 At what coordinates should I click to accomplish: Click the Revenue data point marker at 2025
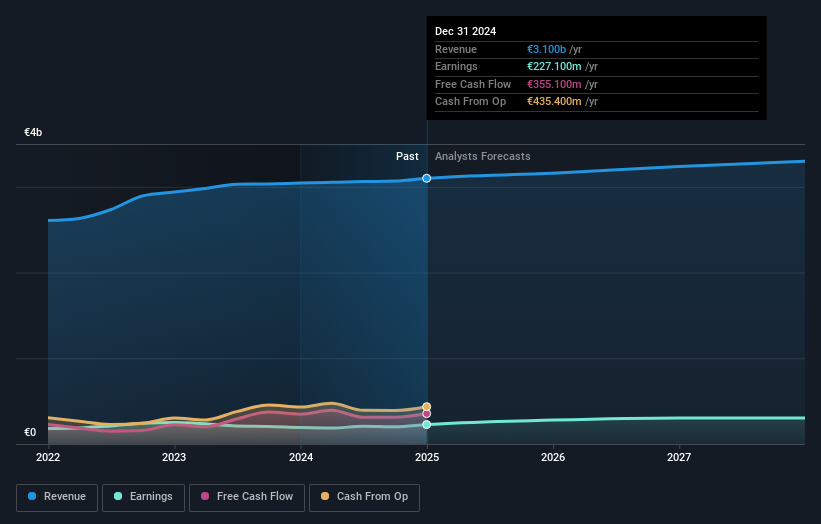click(427, 179)
